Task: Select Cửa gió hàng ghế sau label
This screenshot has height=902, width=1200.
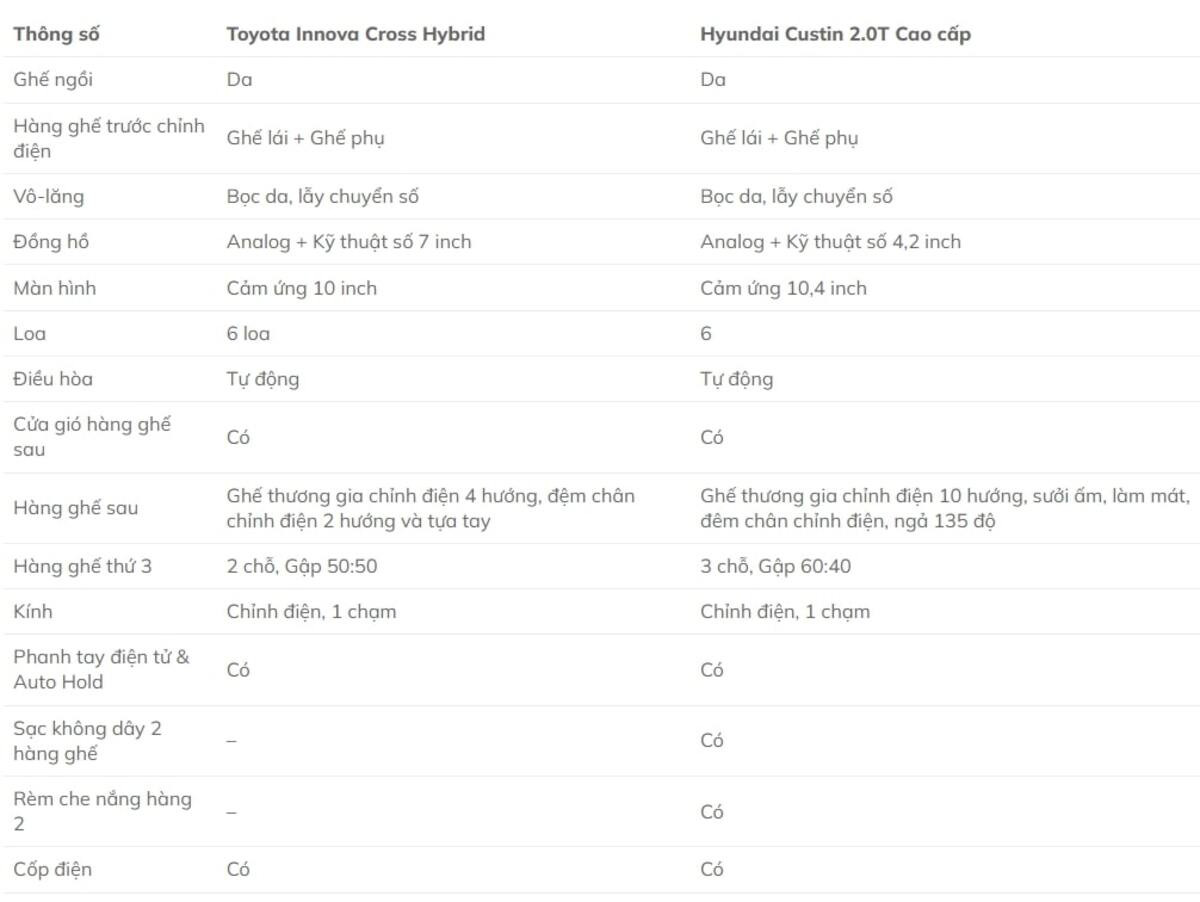Action: coord(92,437)
